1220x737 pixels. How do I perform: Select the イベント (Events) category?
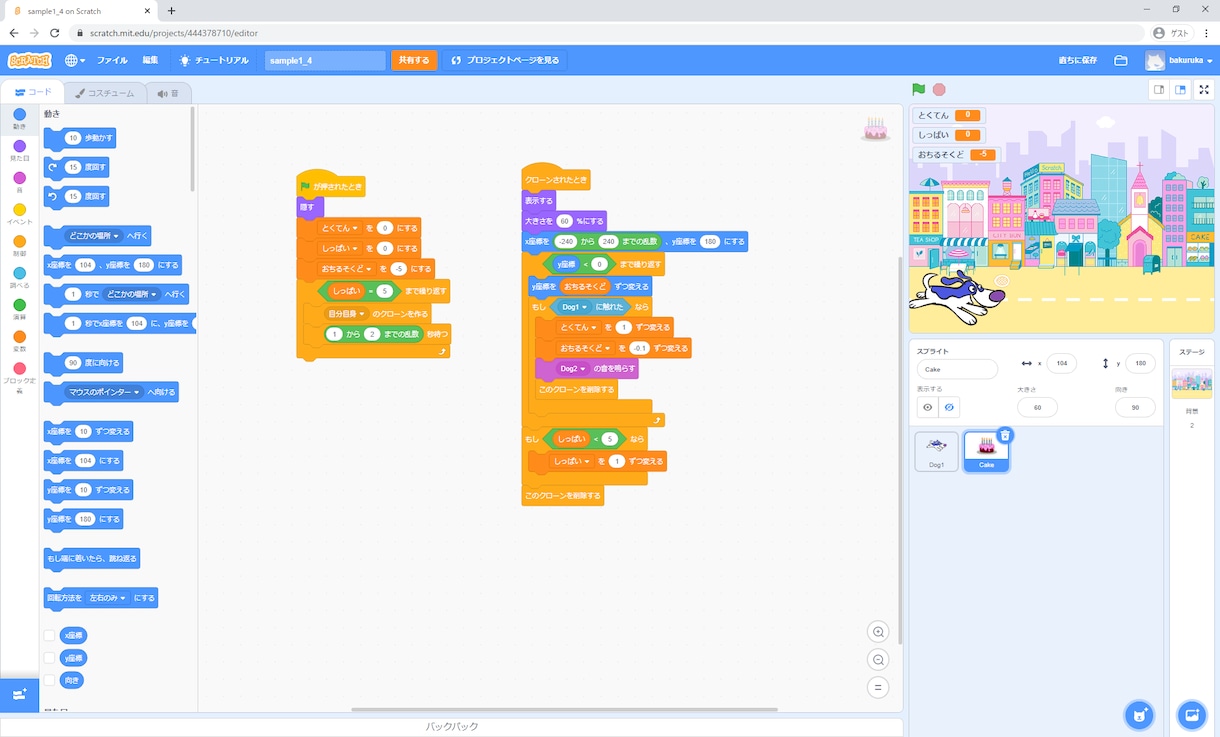pyautogui.click(x=20, y=214)
